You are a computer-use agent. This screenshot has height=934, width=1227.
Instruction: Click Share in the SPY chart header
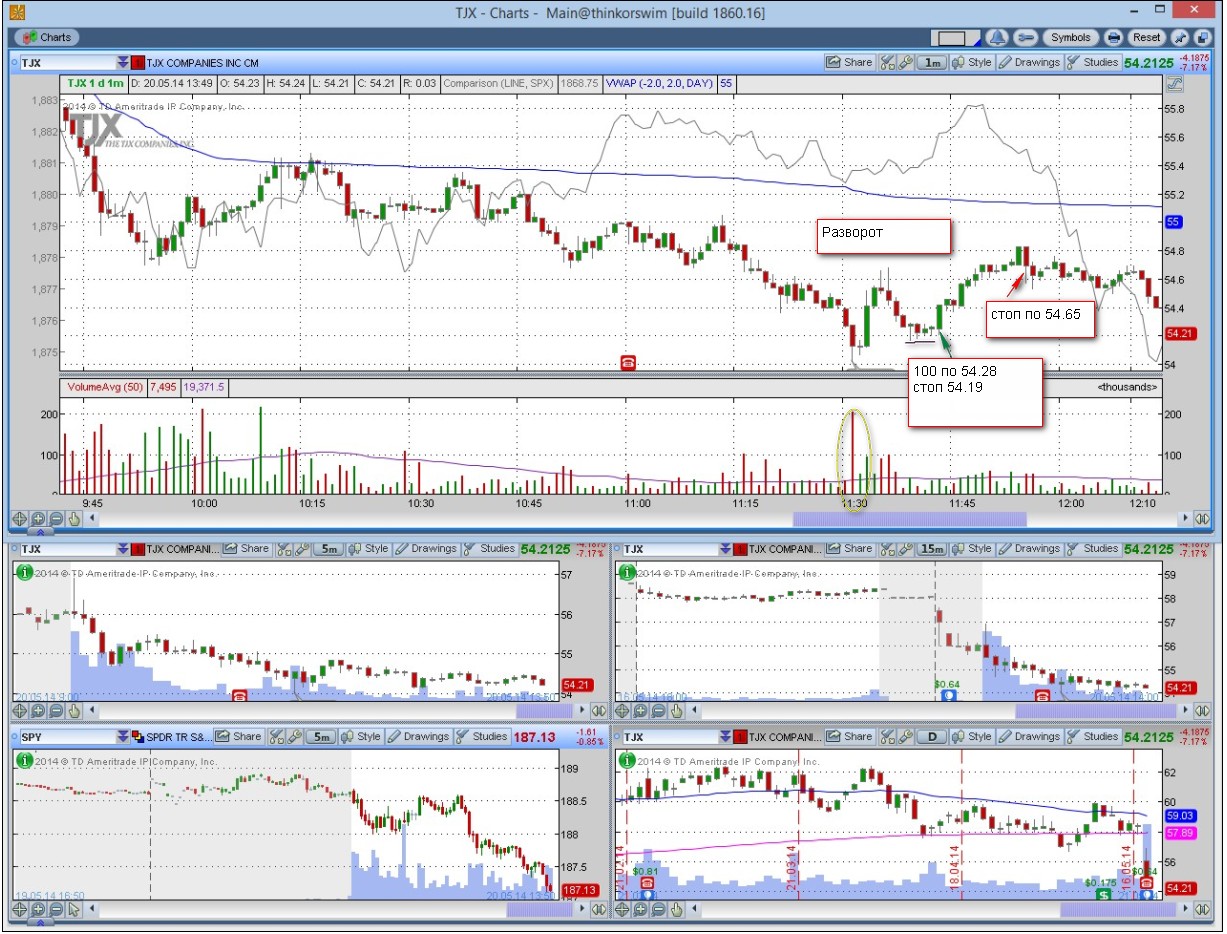(238, 737)
